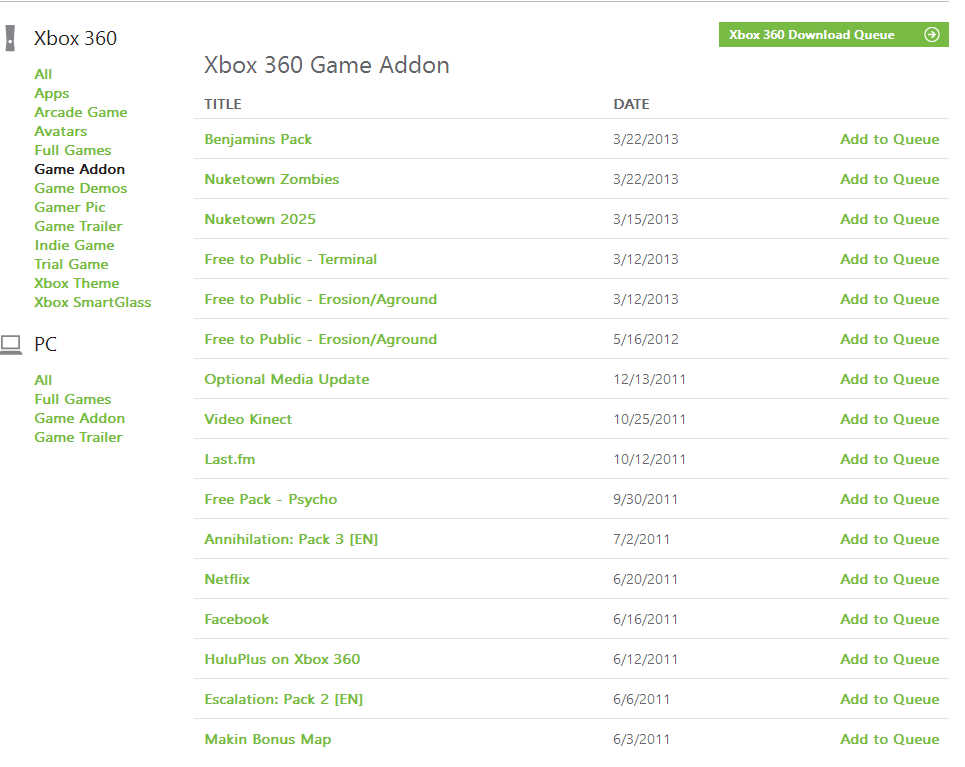Click the 6/20/2011 date cell
This screenshot has height=767, width=965.
click(645, 580)
